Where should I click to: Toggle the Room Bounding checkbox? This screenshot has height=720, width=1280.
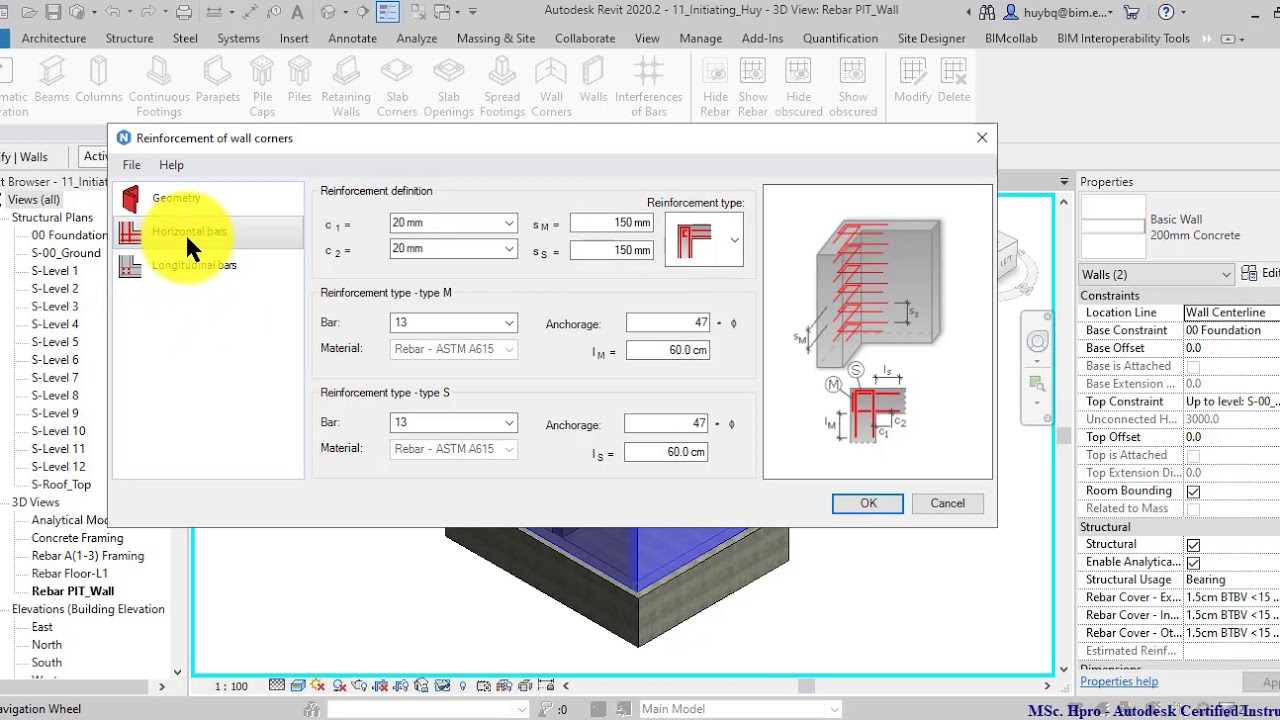pyautogui.click(x=1193, y=491)
